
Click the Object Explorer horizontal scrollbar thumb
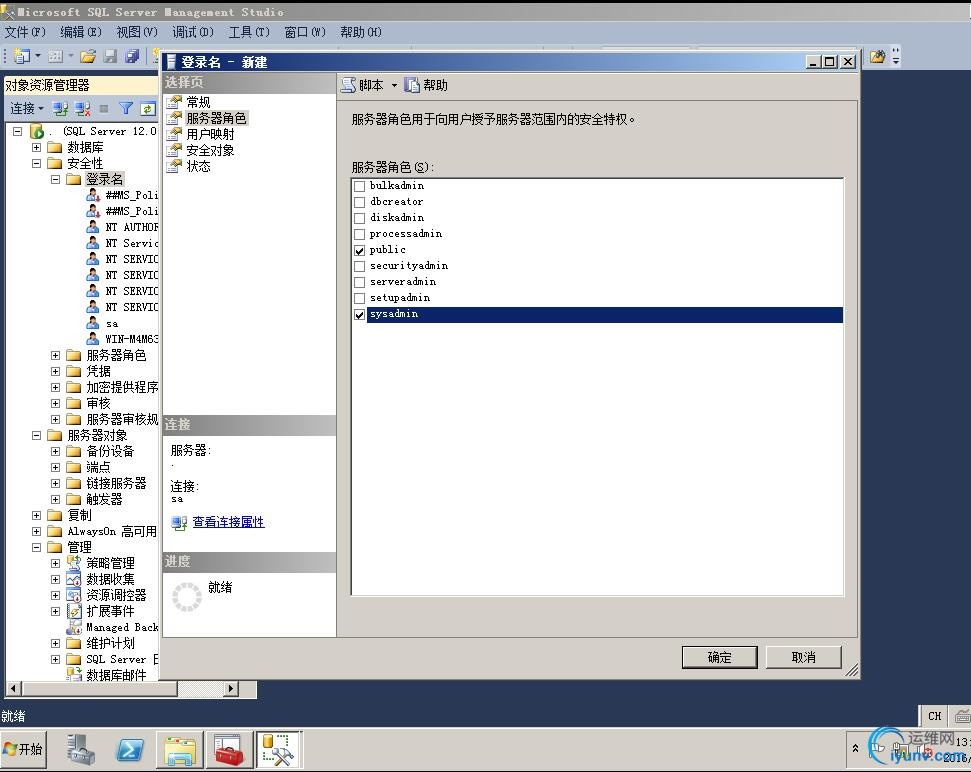point(100,688)
